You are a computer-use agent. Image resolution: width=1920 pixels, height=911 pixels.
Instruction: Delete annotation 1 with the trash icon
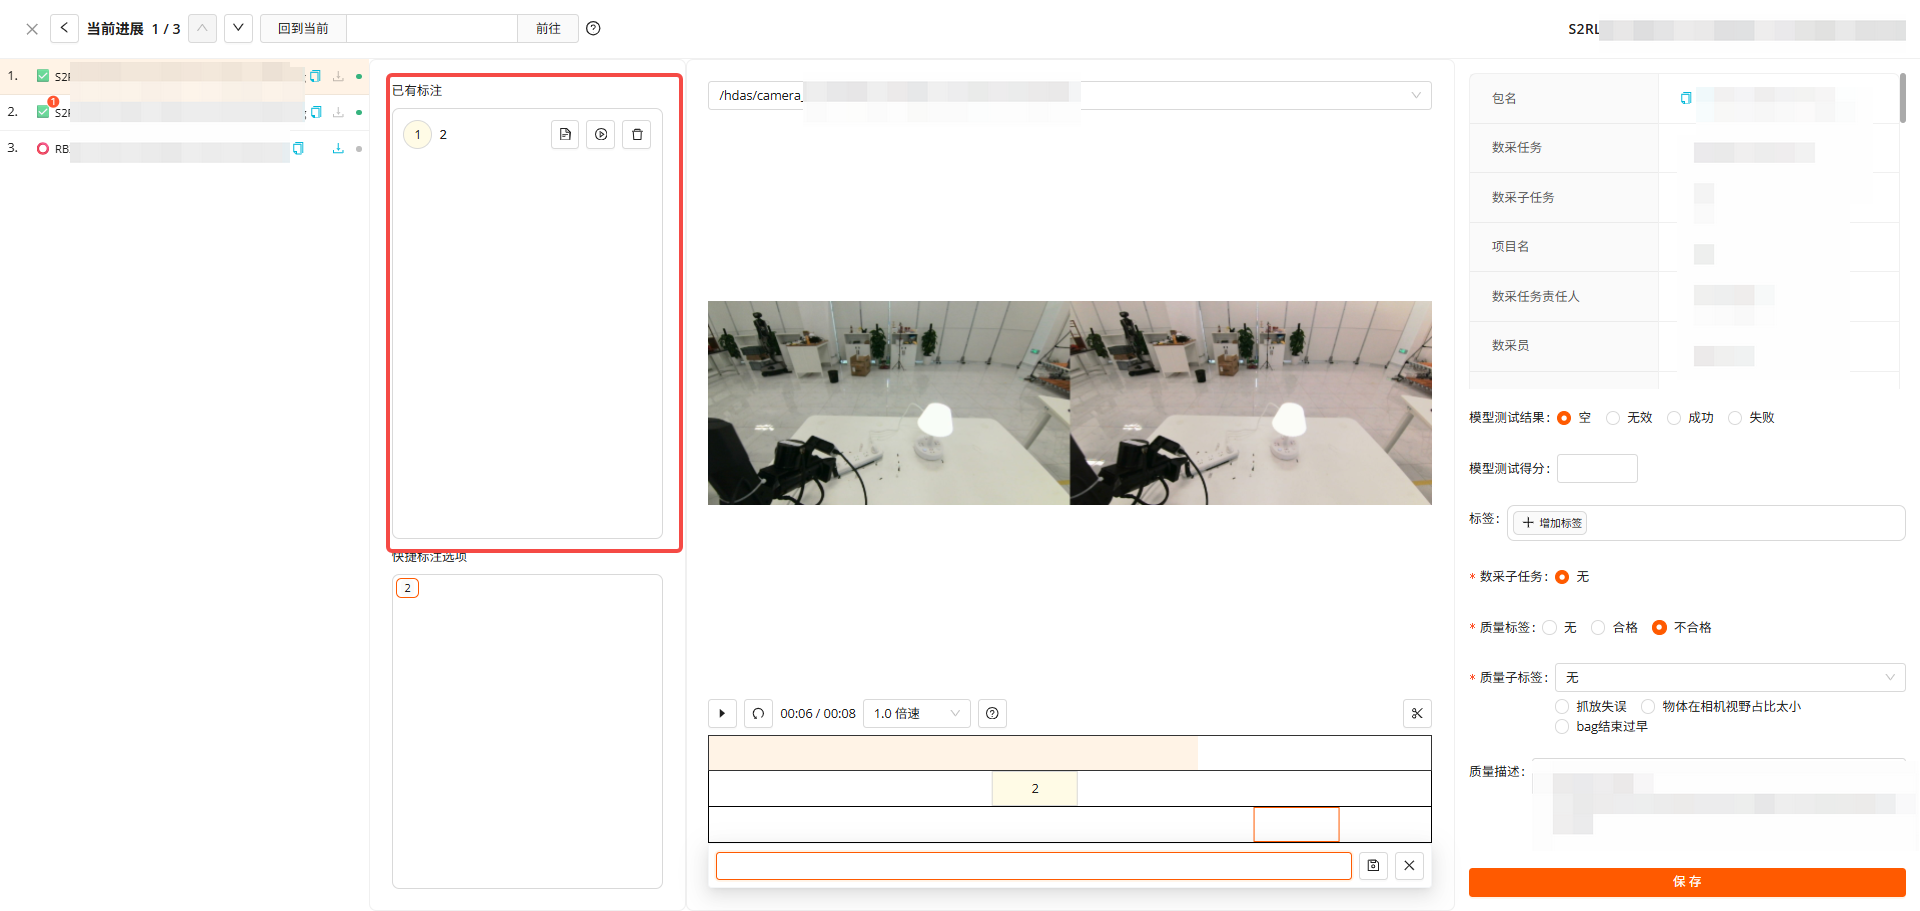[637, 134]
